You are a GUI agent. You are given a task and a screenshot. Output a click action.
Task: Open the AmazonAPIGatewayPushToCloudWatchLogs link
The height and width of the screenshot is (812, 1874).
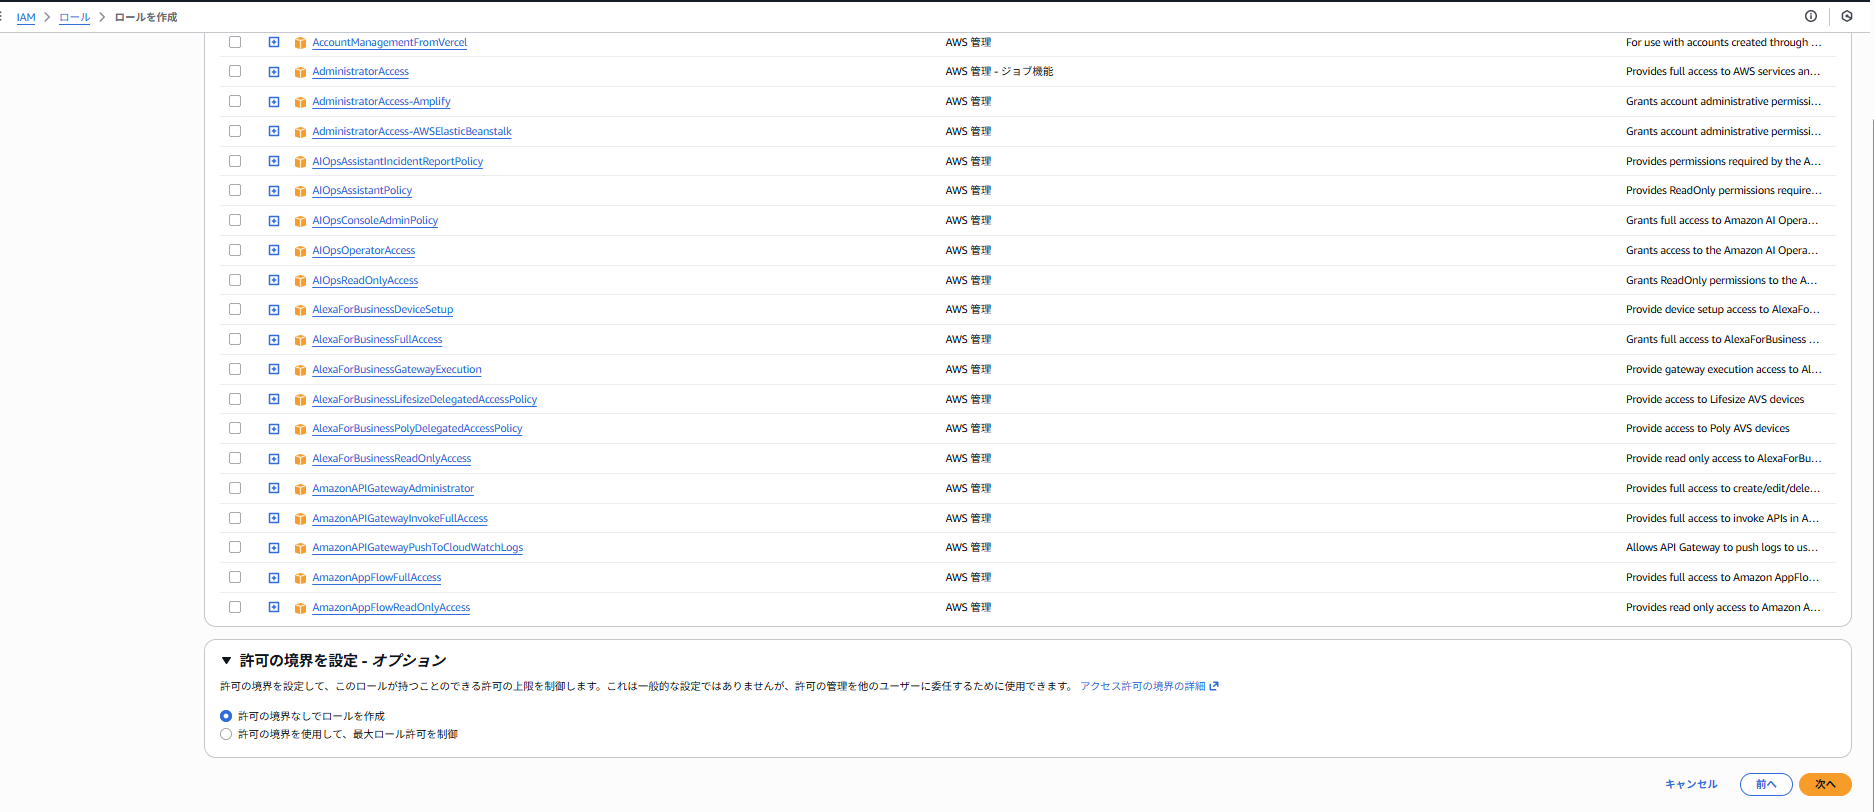coord(417,548)
